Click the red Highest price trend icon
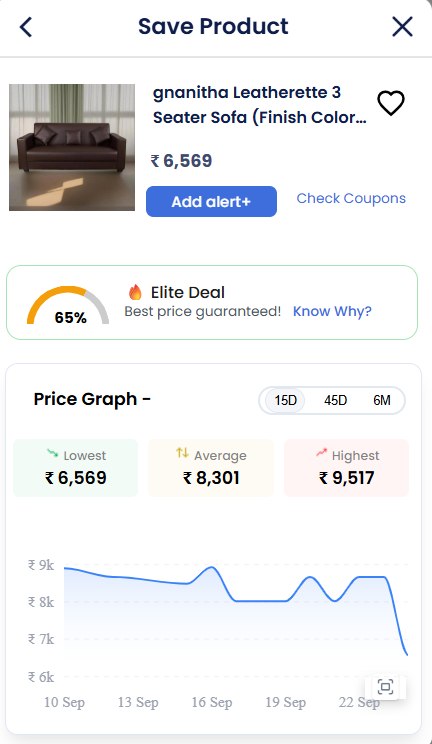This screenshot has height=744, width=432. (x=321, y=454)
